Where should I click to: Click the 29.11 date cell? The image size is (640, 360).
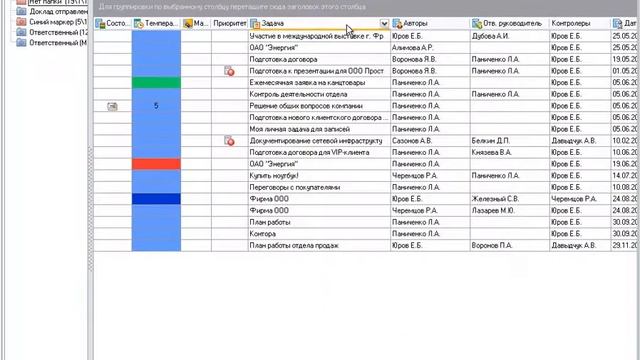[625, 246]
